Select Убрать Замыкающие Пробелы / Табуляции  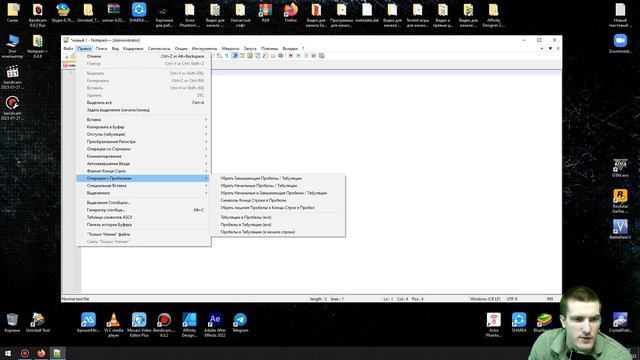click(278, 178)
